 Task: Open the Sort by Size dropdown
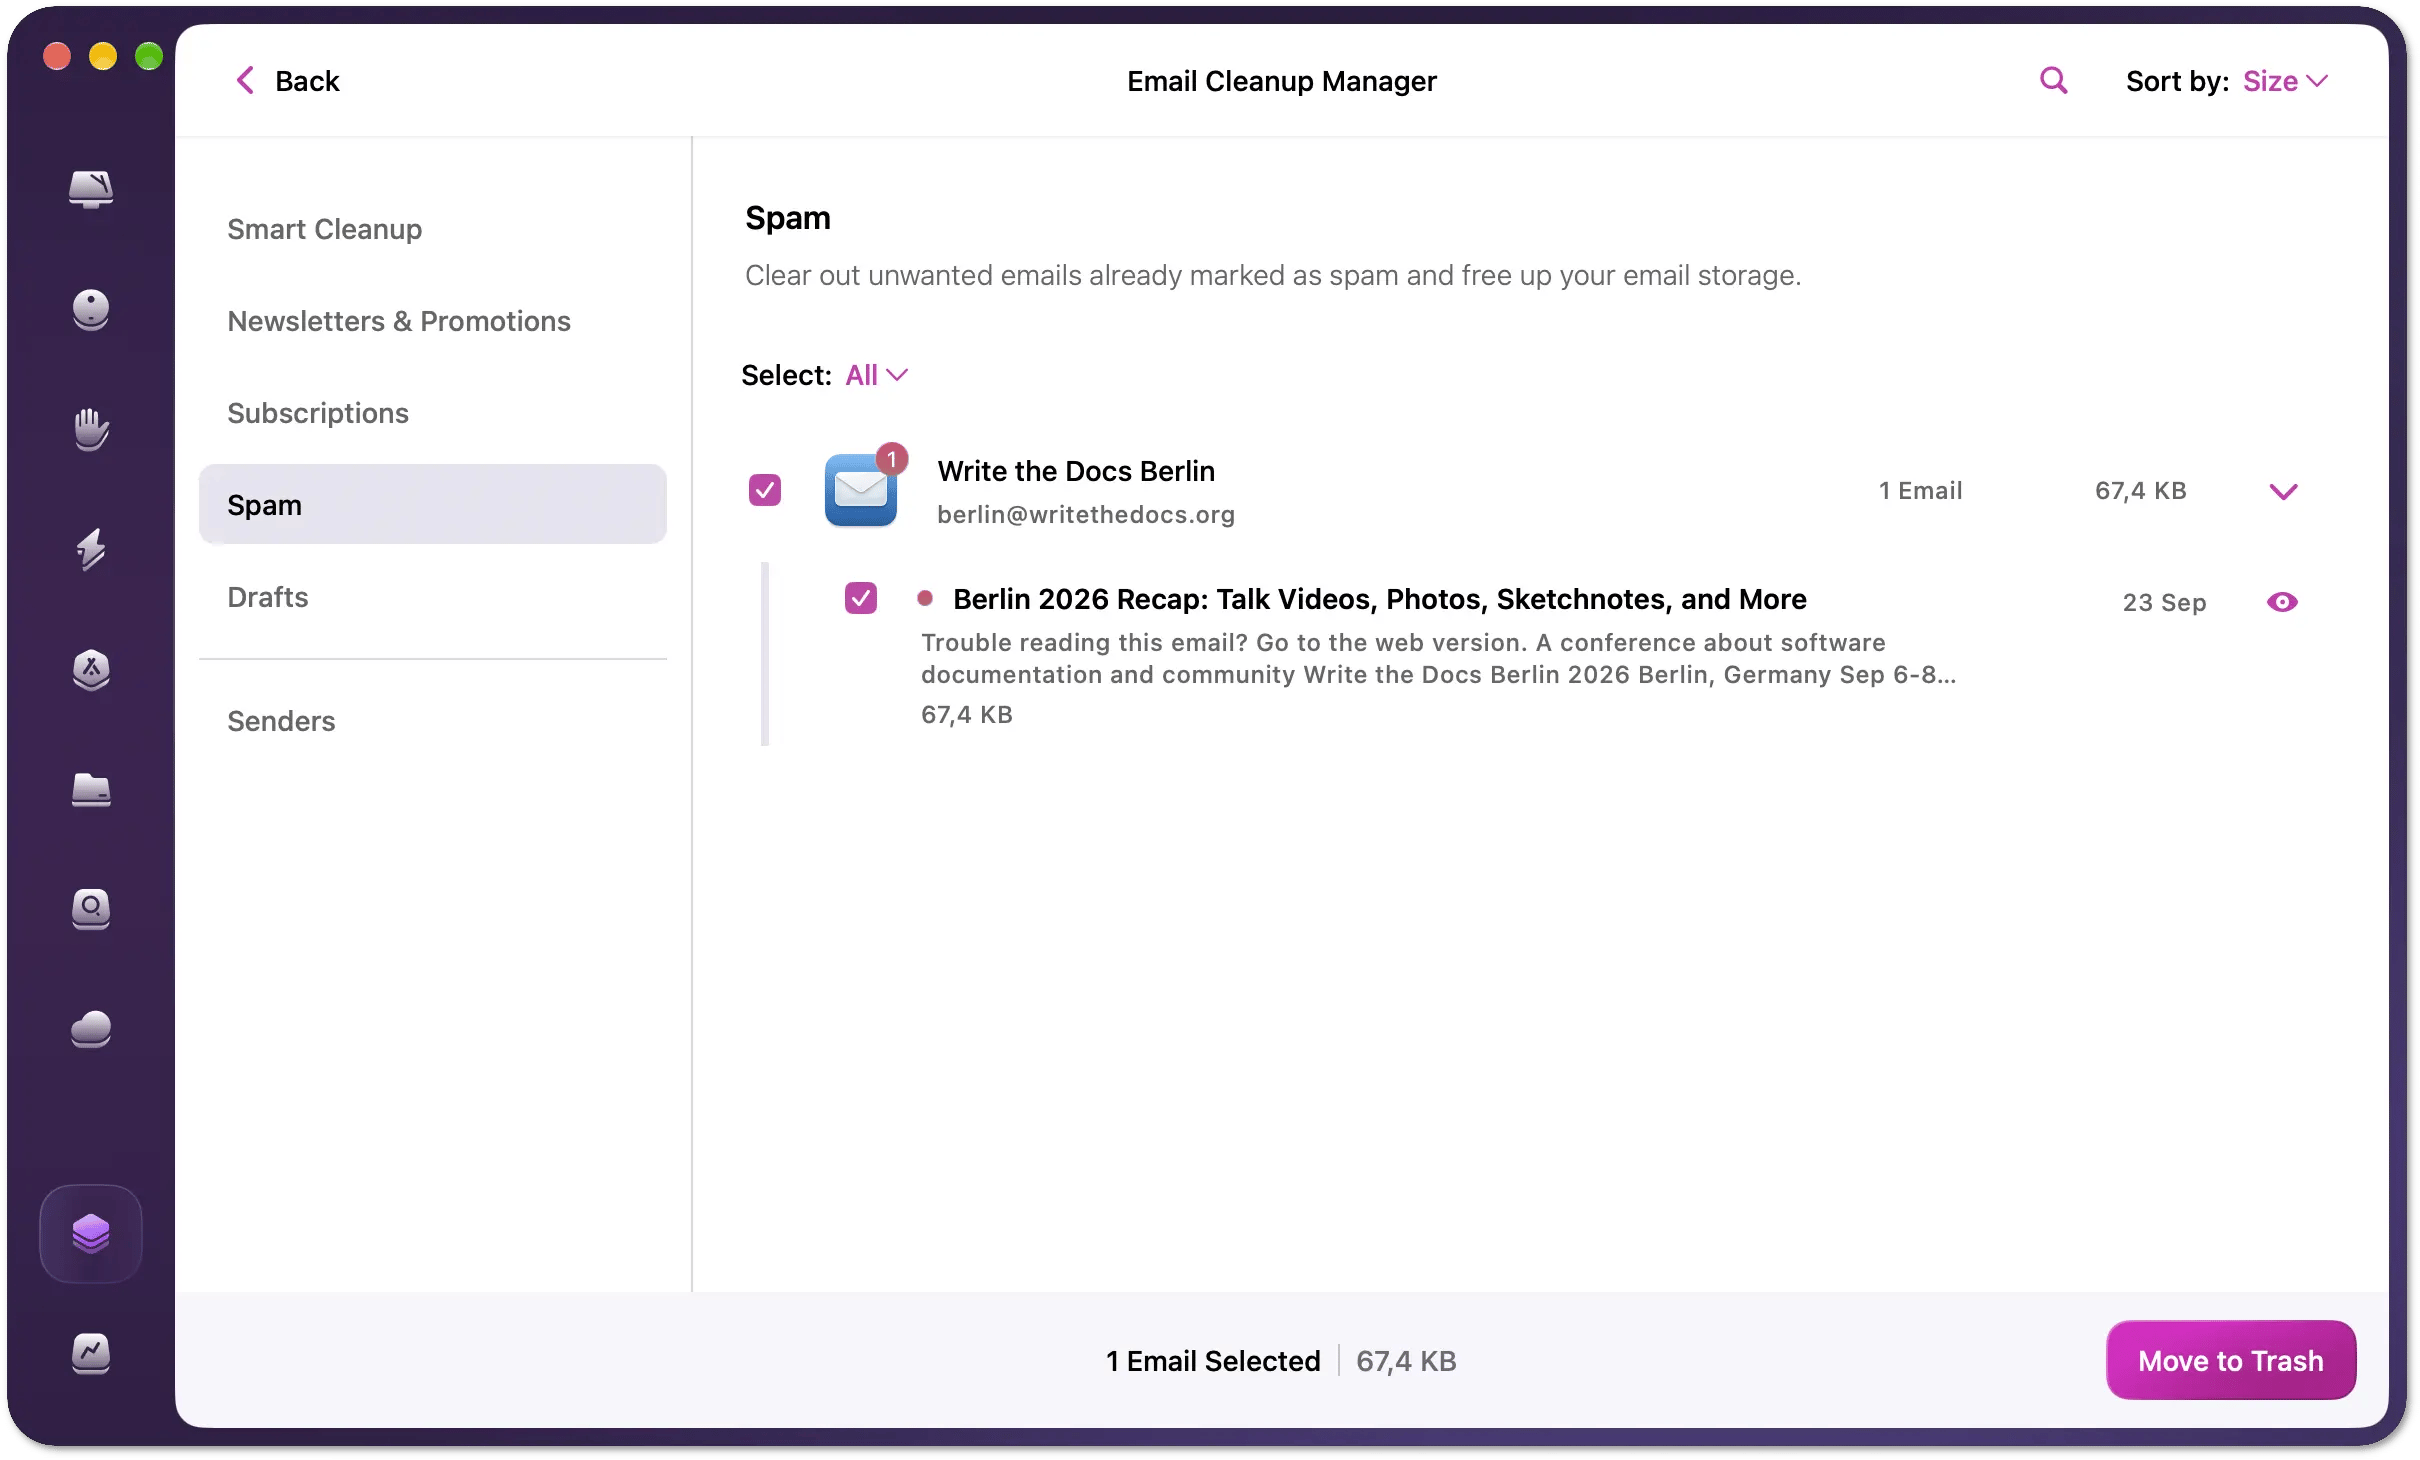click(x=2286, y=81)
